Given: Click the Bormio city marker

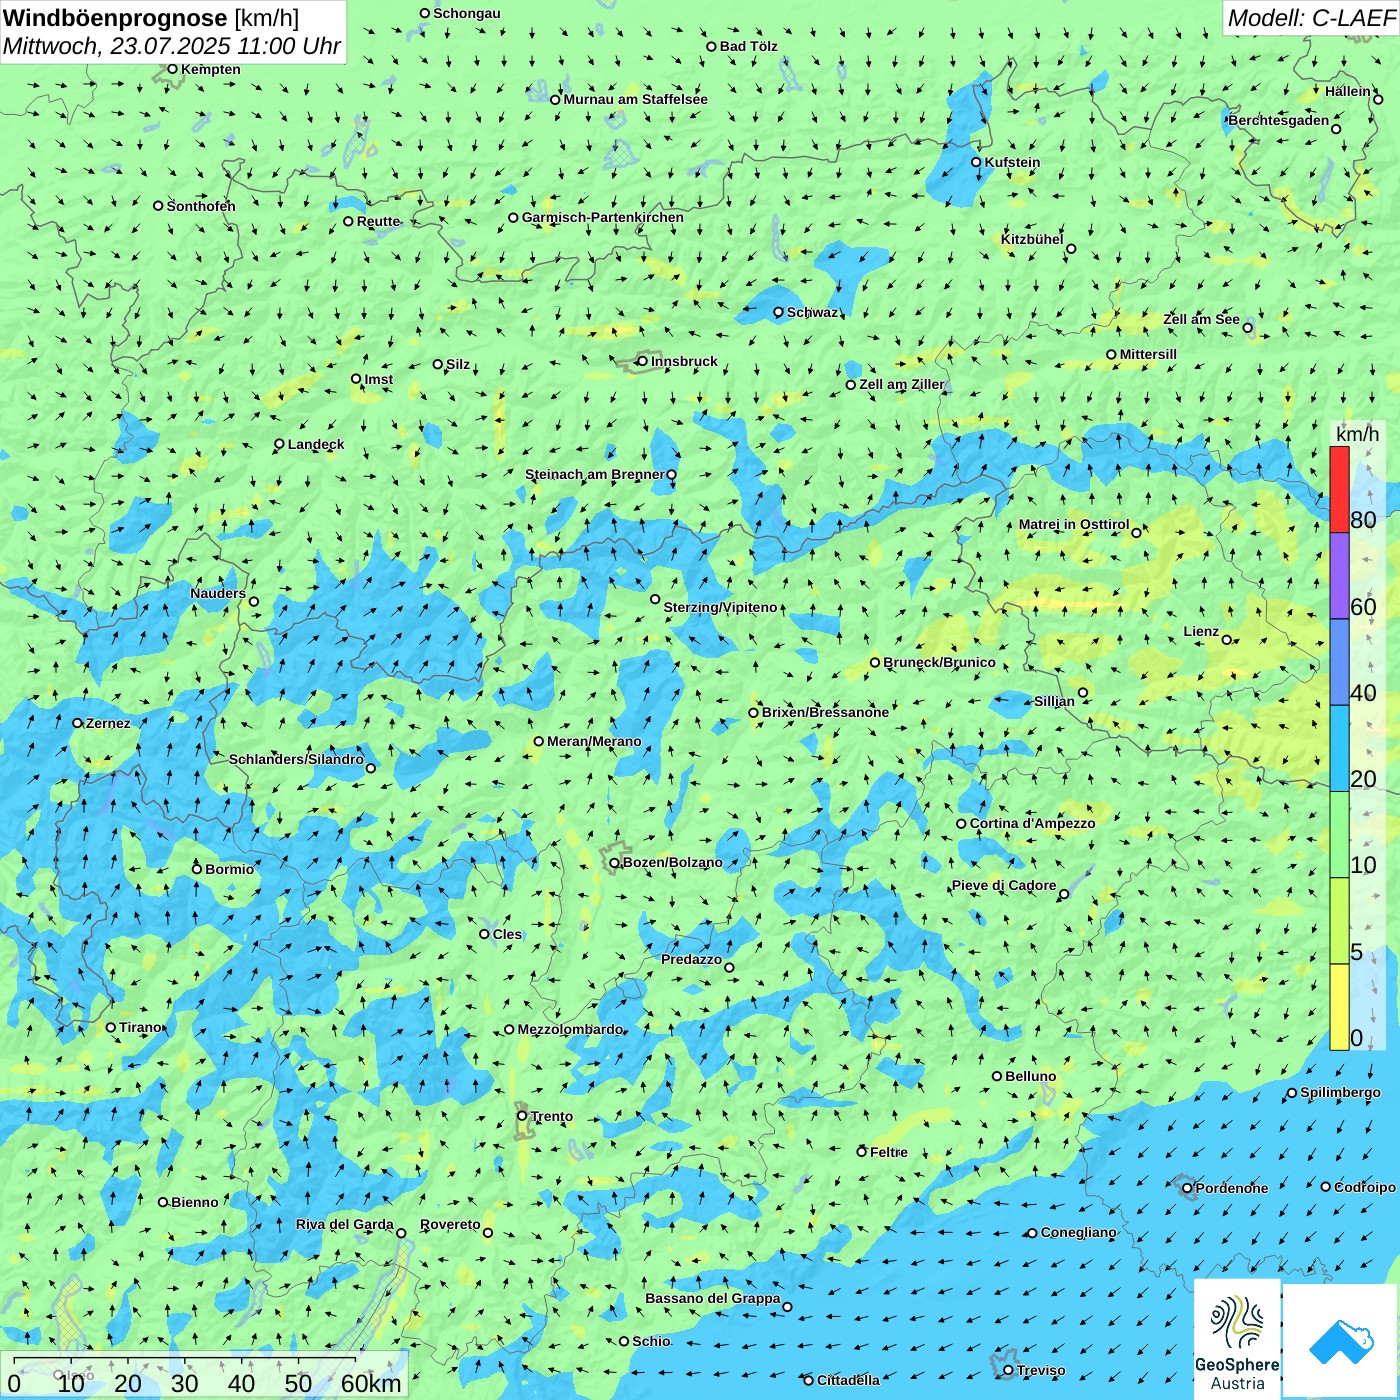Looking at the screenshot, I should pyautogui.click(x=197, y=869).
